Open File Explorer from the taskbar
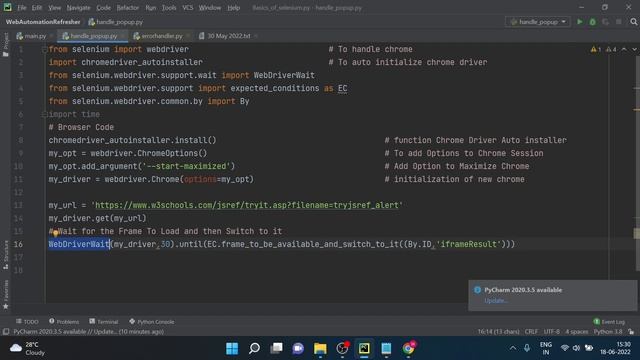This screenshot has height=360, width=640. click(x=320, y=348)
